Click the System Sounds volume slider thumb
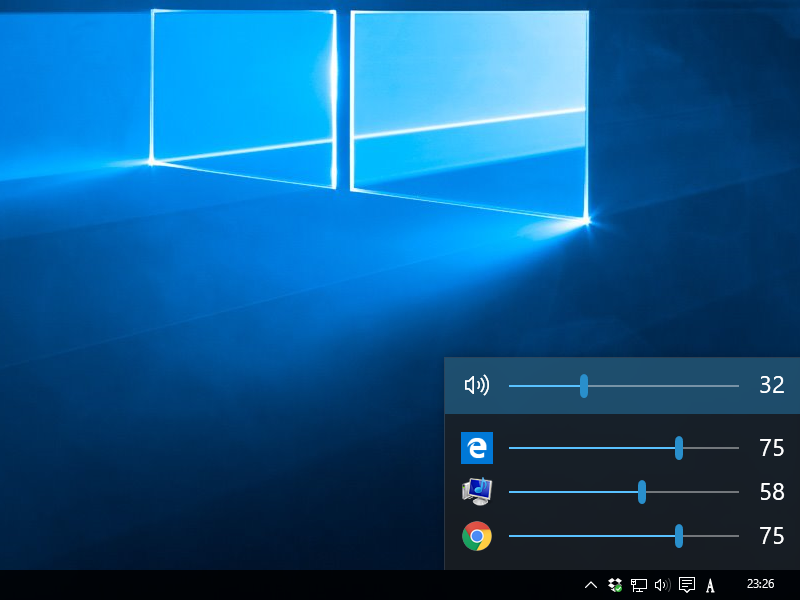This screenshot has width=800, height=600. coord(642,492)
